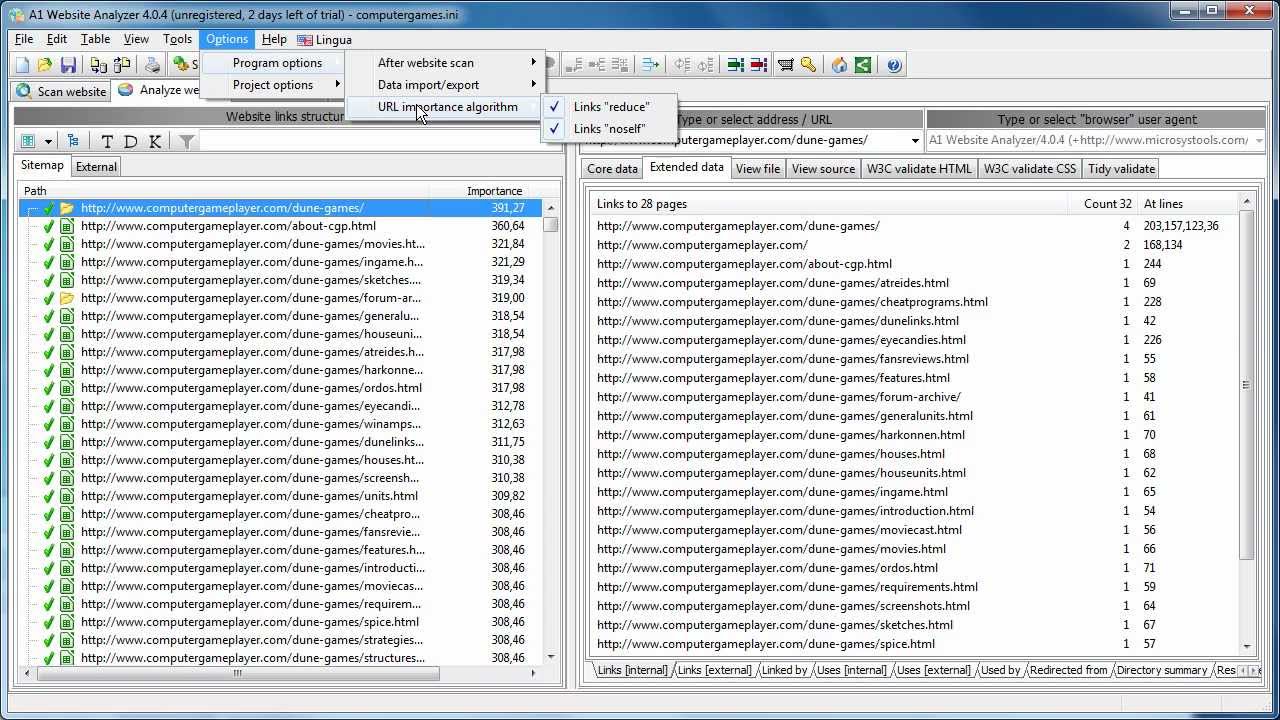This screenshot has height=720, width=1280.
Task: Toggle Links "noself" checked option
Action: 610,129
